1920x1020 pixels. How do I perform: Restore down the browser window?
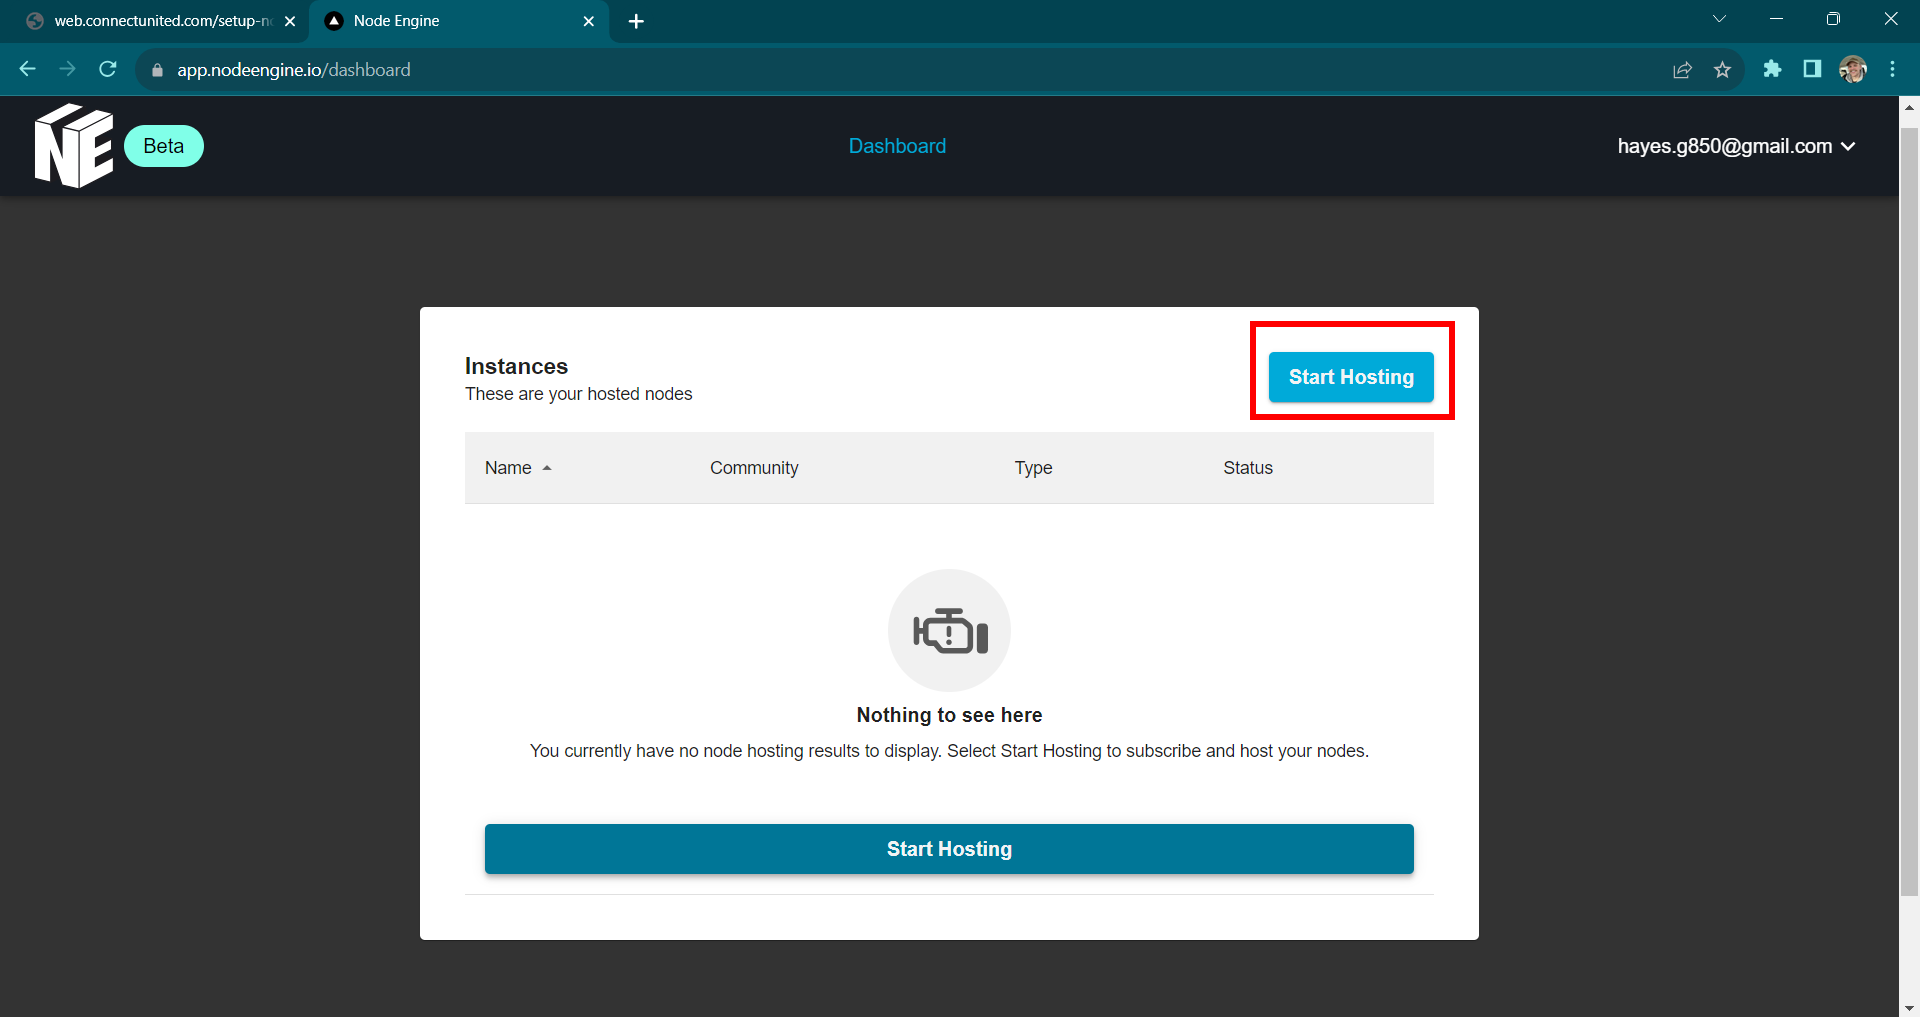[x=1833, y=19]
